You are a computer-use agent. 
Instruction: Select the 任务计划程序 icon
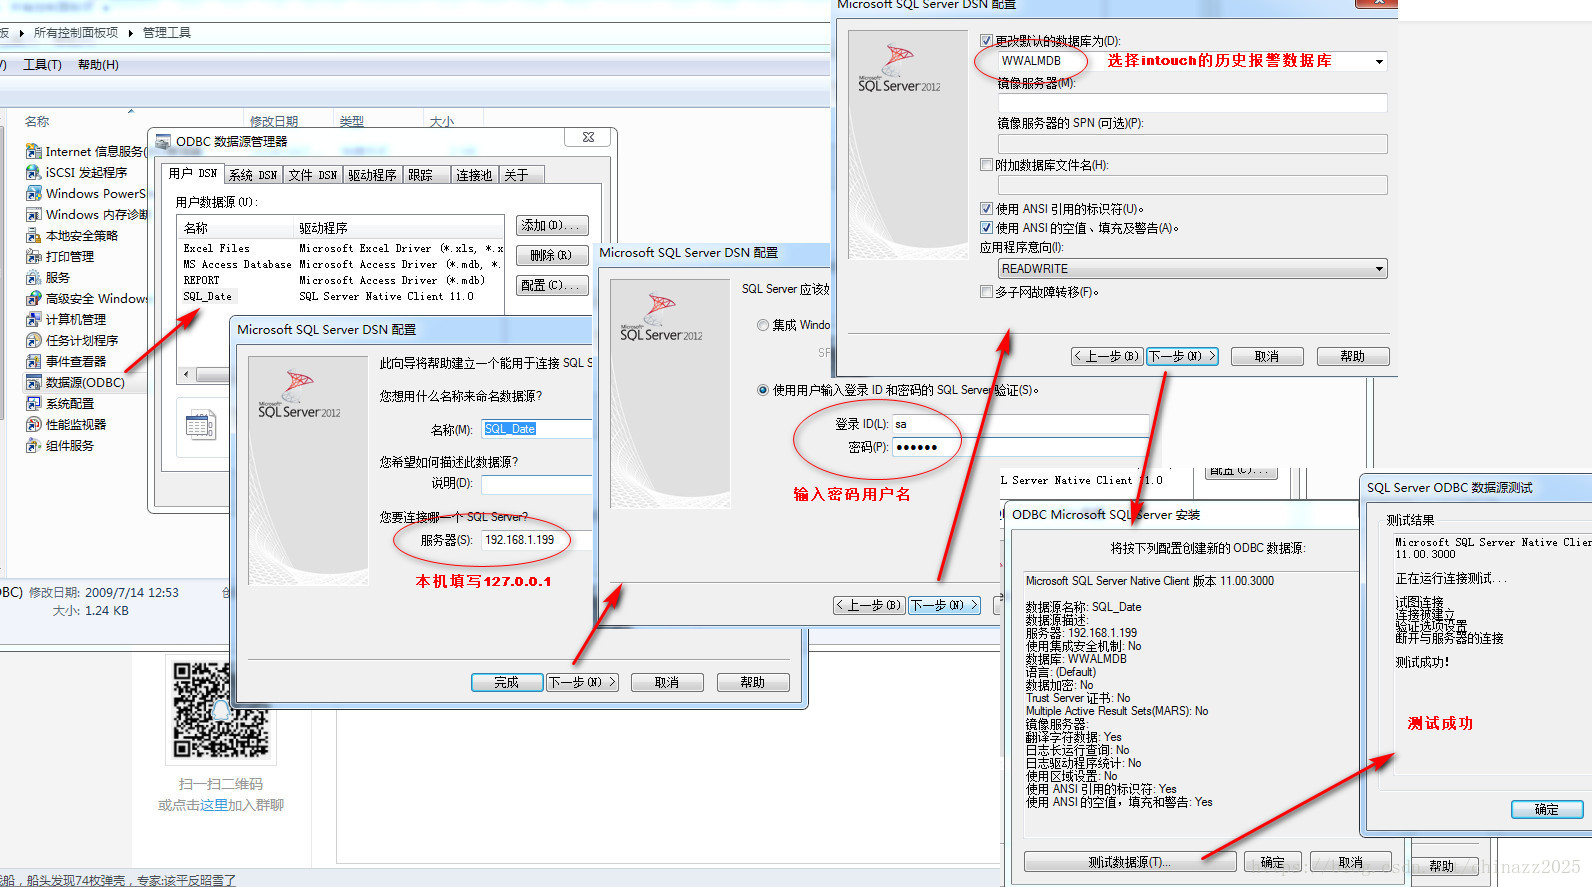tap(34, 341)
